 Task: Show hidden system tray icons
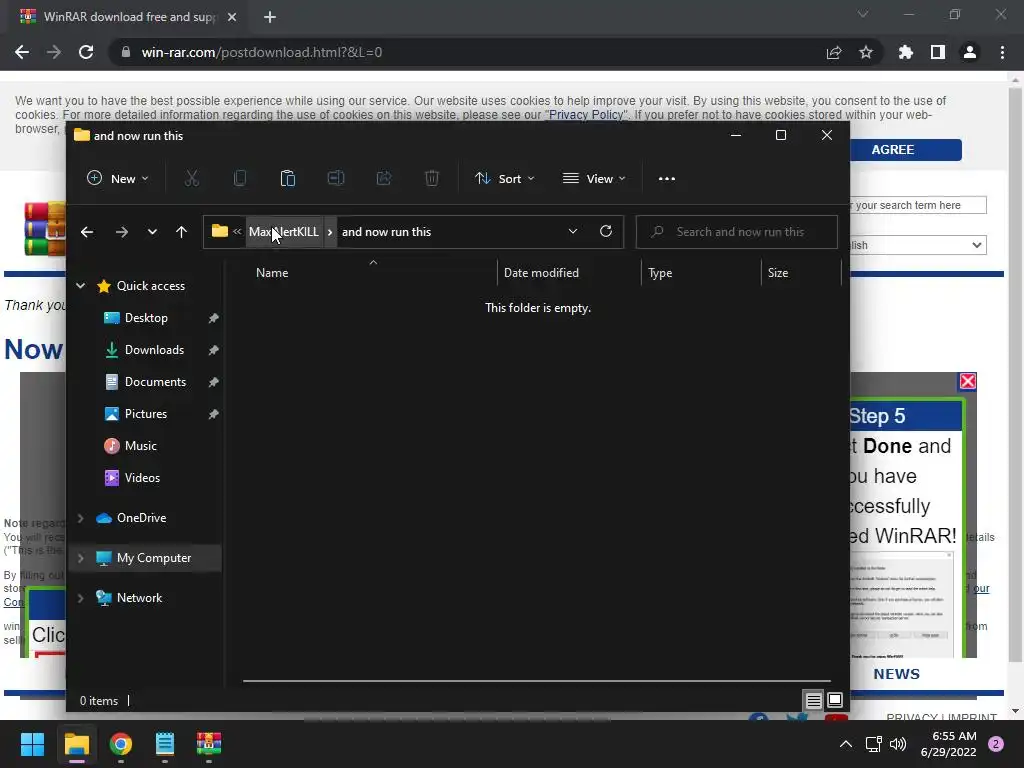(846, 744)
